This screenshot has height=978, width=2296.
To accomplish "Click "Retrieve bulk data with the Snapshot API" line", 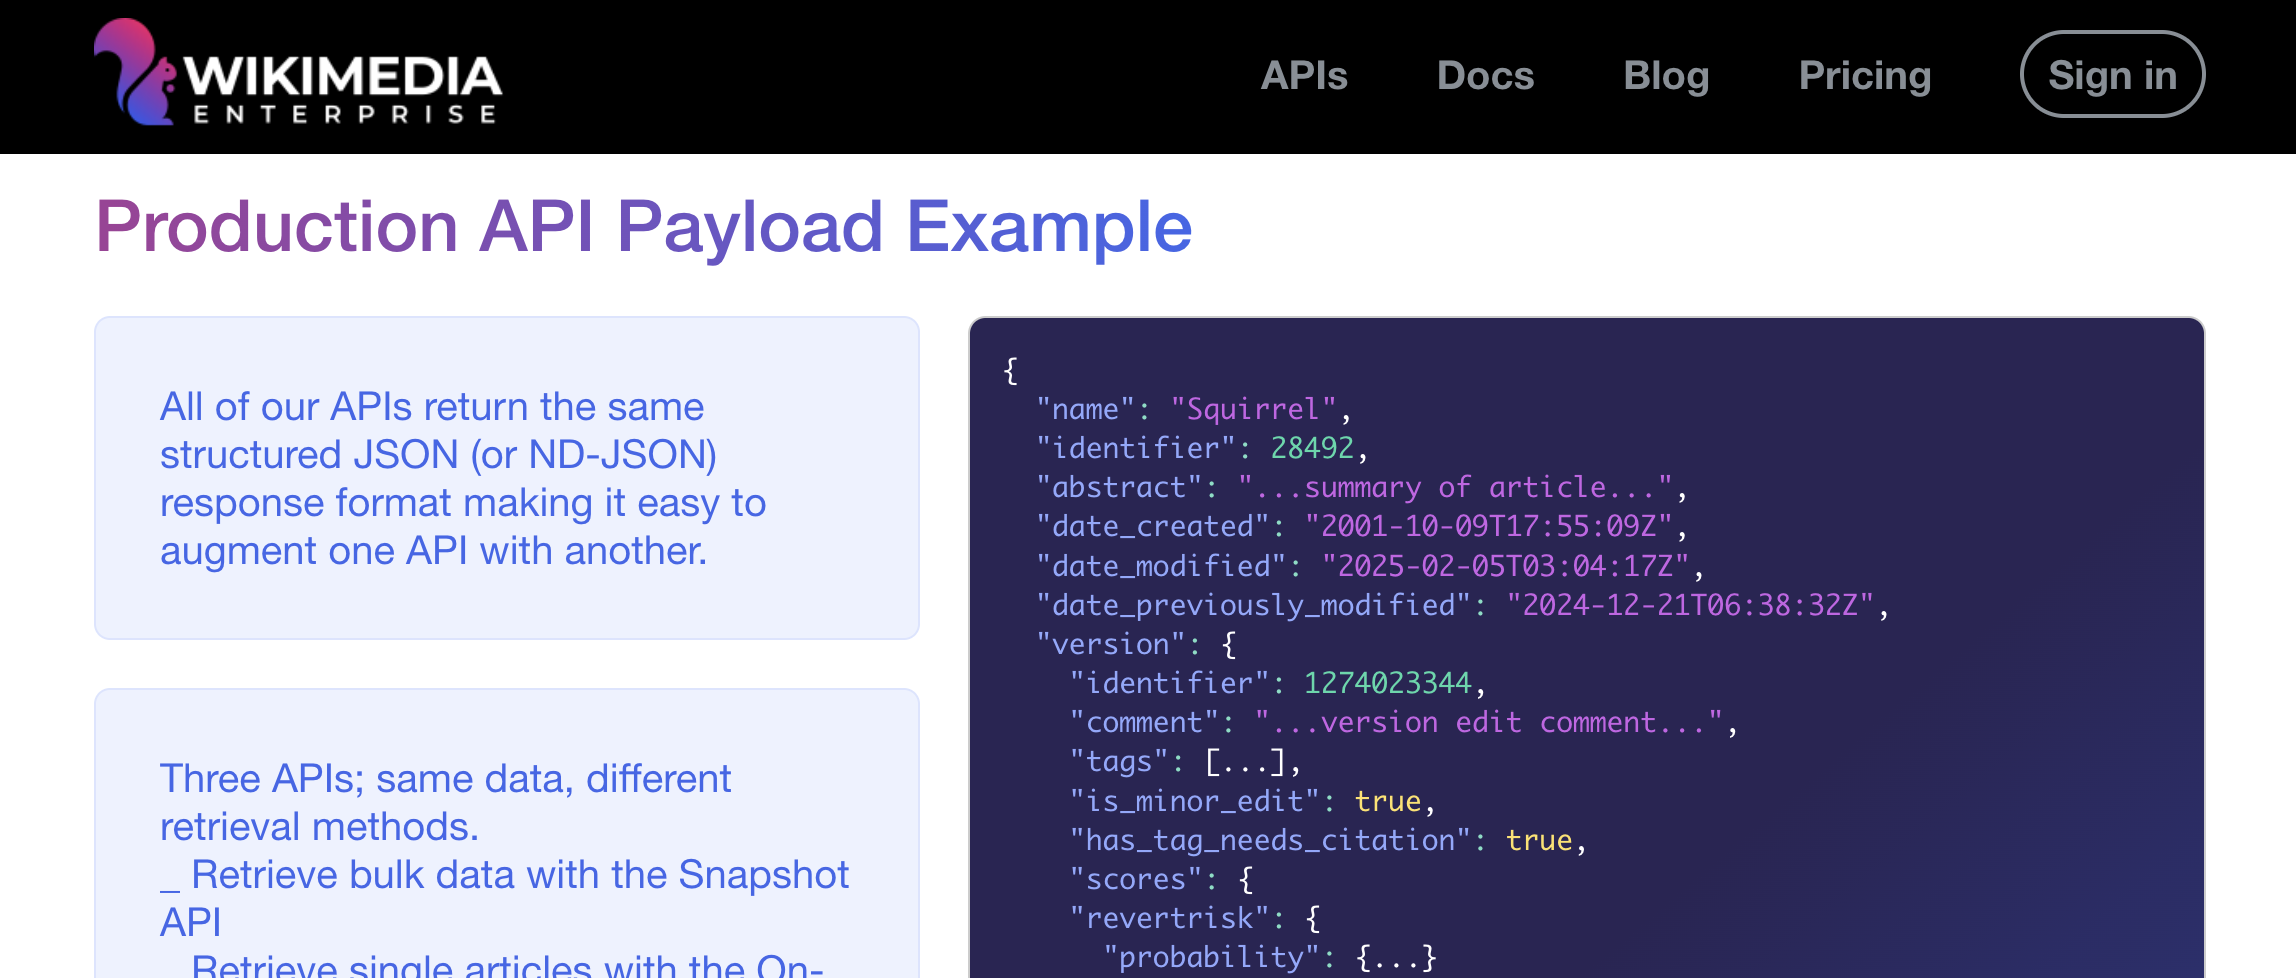I will coord(504,898).
